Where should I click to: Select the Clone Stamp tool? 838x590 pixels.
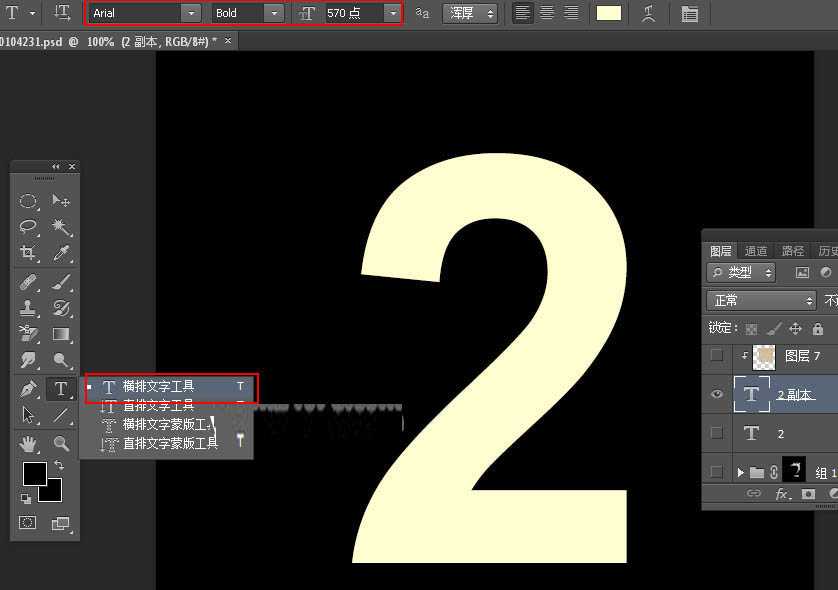point(30,309)
